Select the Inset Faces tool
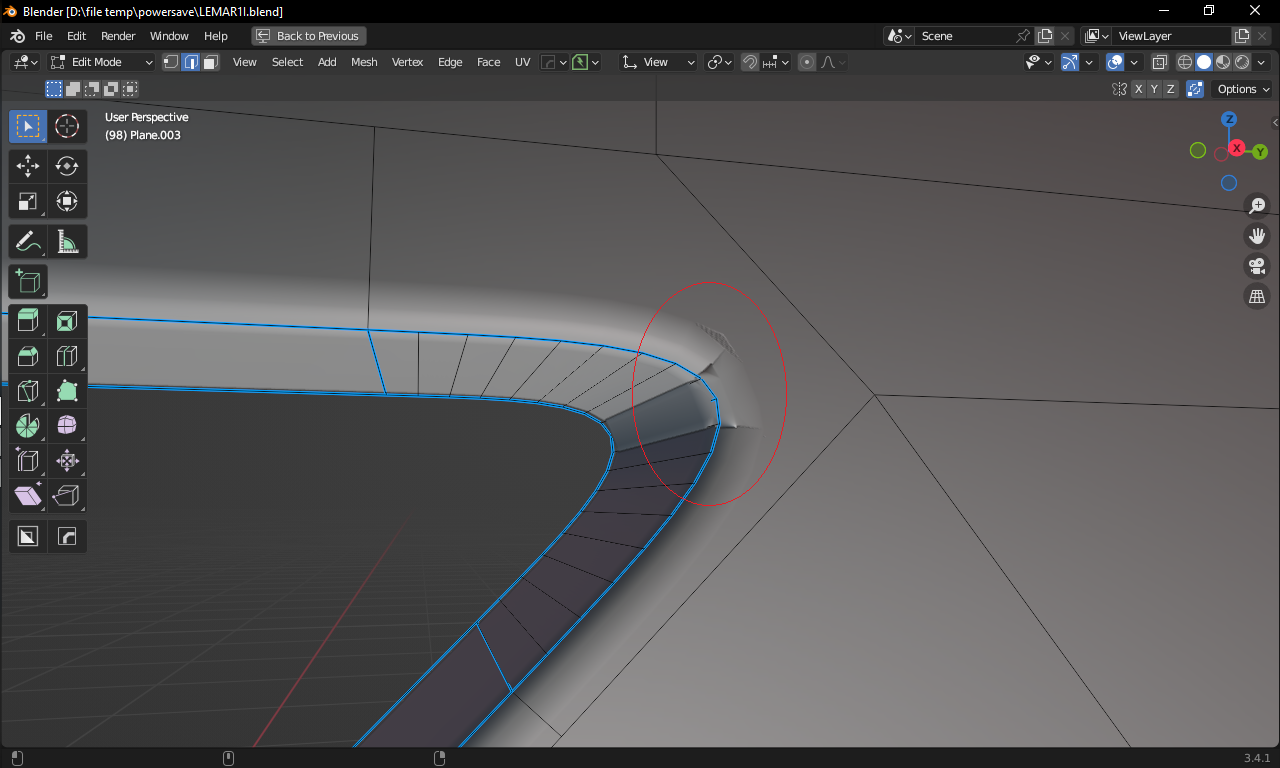 (67, 321)
